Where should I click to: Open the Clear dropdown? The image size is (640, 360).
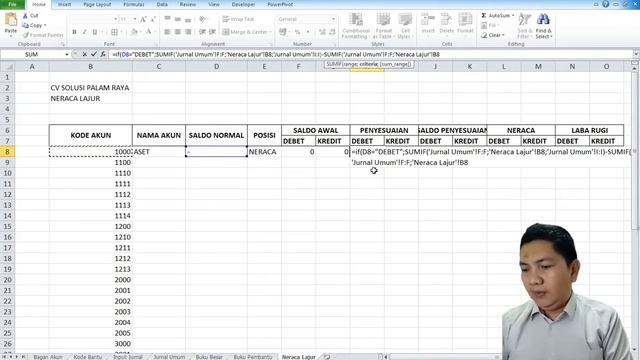(x=493, y=35)
